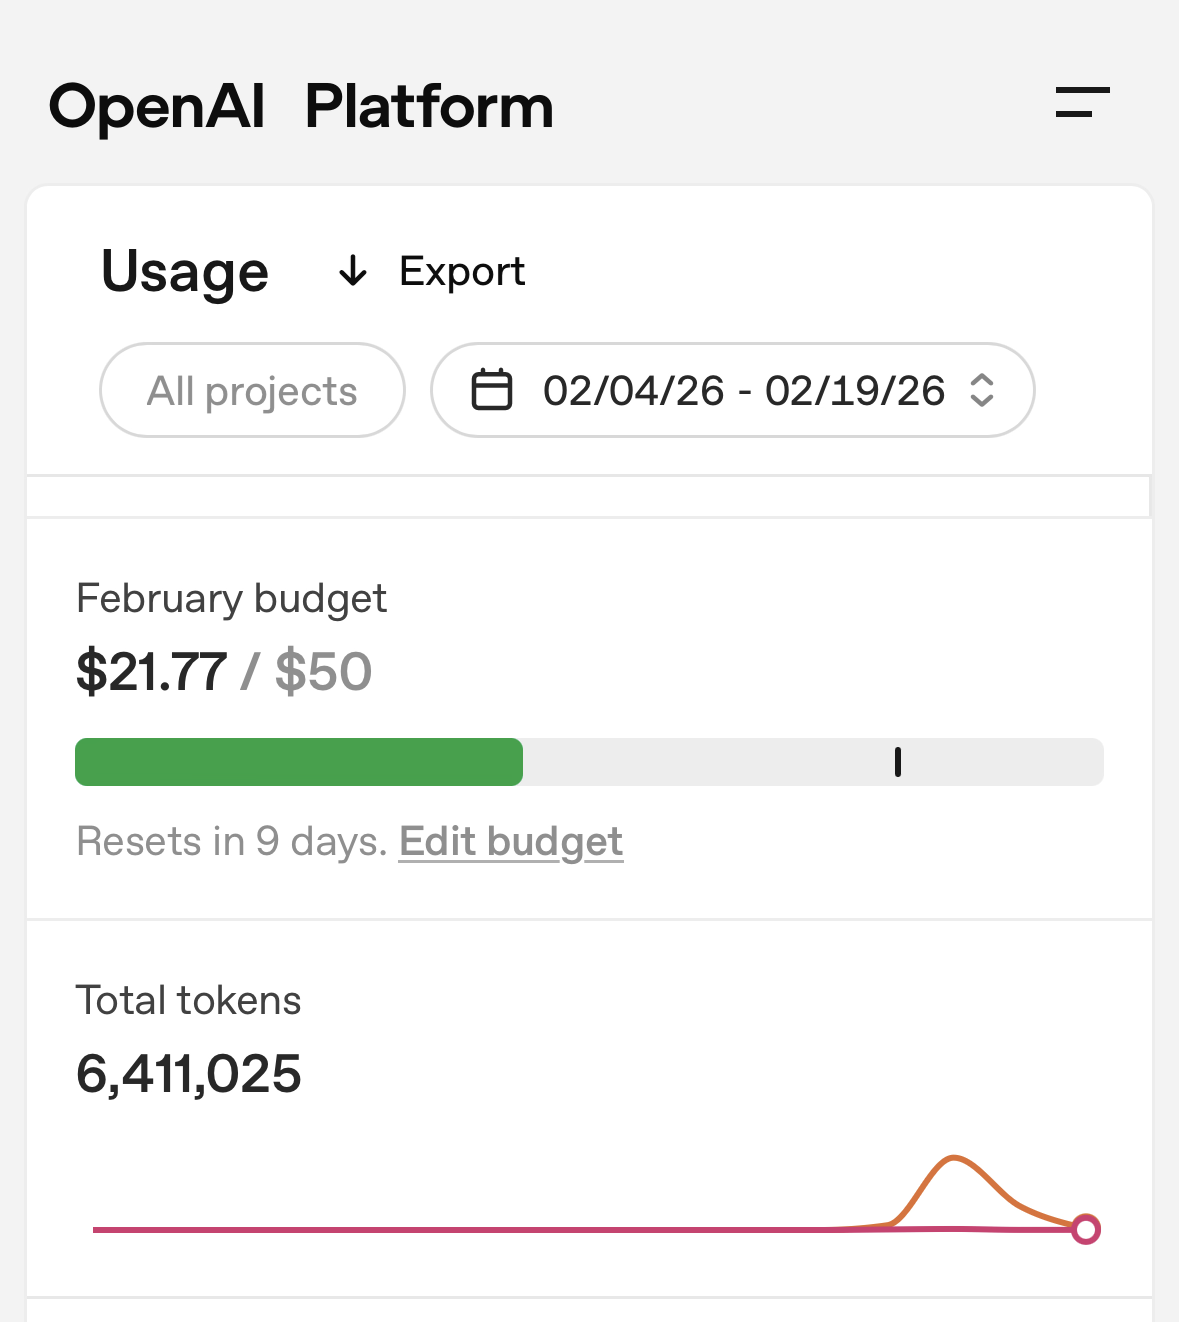
Task: Click the green filled budget progress bar
Action: [x=298, y=762]
